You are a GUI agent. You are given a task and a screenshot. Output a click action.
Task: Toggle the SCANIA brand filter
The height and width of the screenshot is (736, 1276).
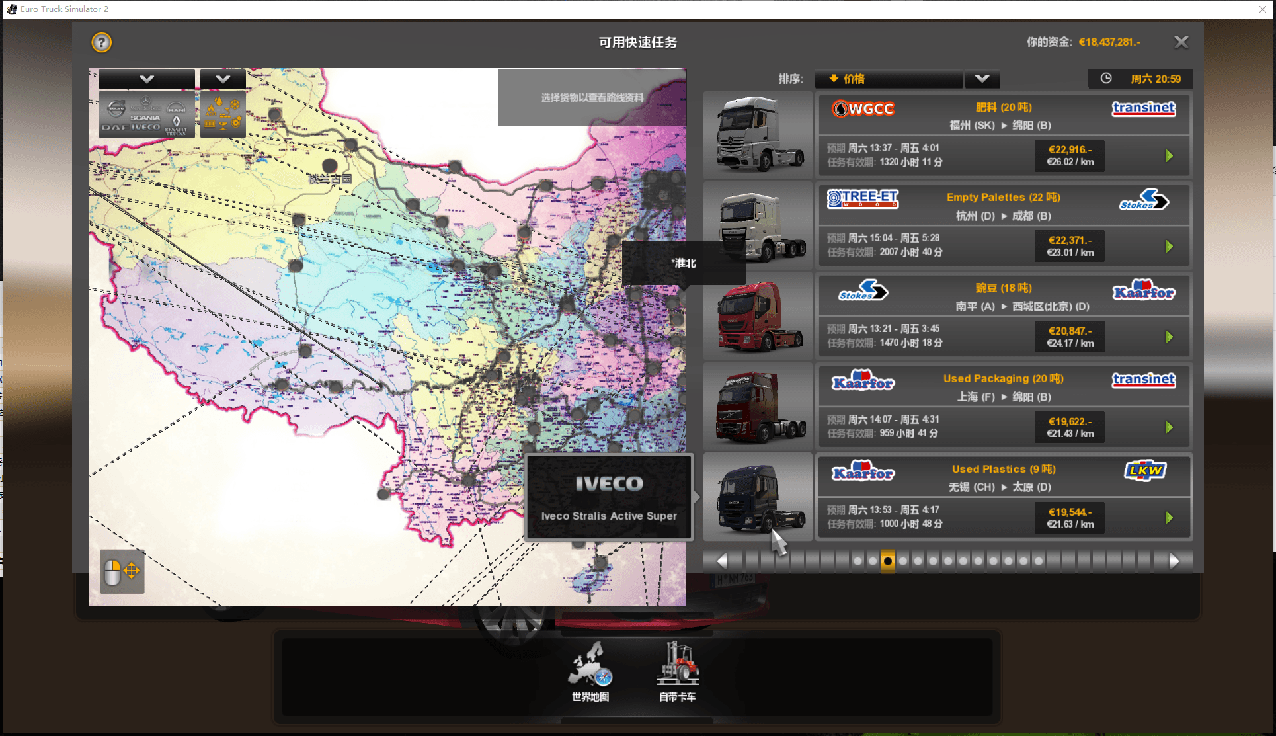tap(146, 117)
